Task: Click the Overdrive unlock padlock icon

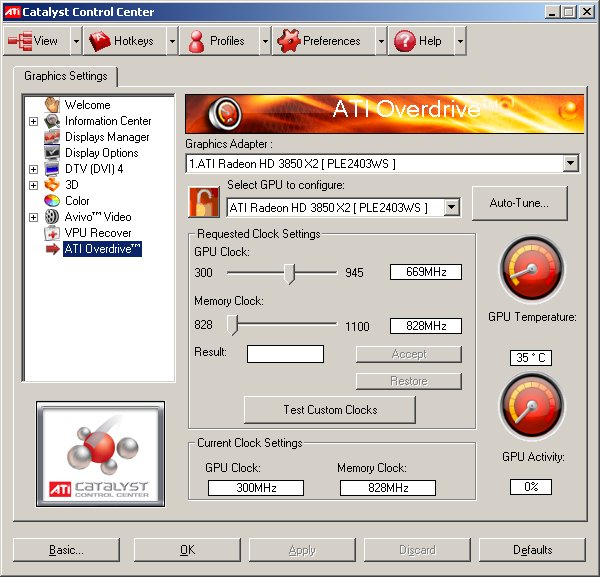Action: click(x=204, y=202)
